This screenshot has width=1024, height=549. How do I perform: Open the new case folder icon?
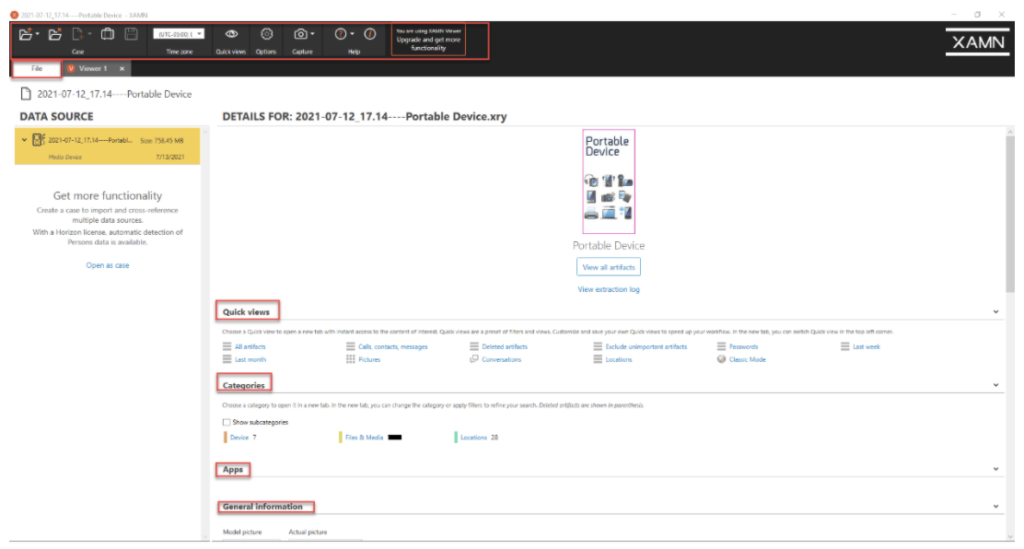pos(25,35)
